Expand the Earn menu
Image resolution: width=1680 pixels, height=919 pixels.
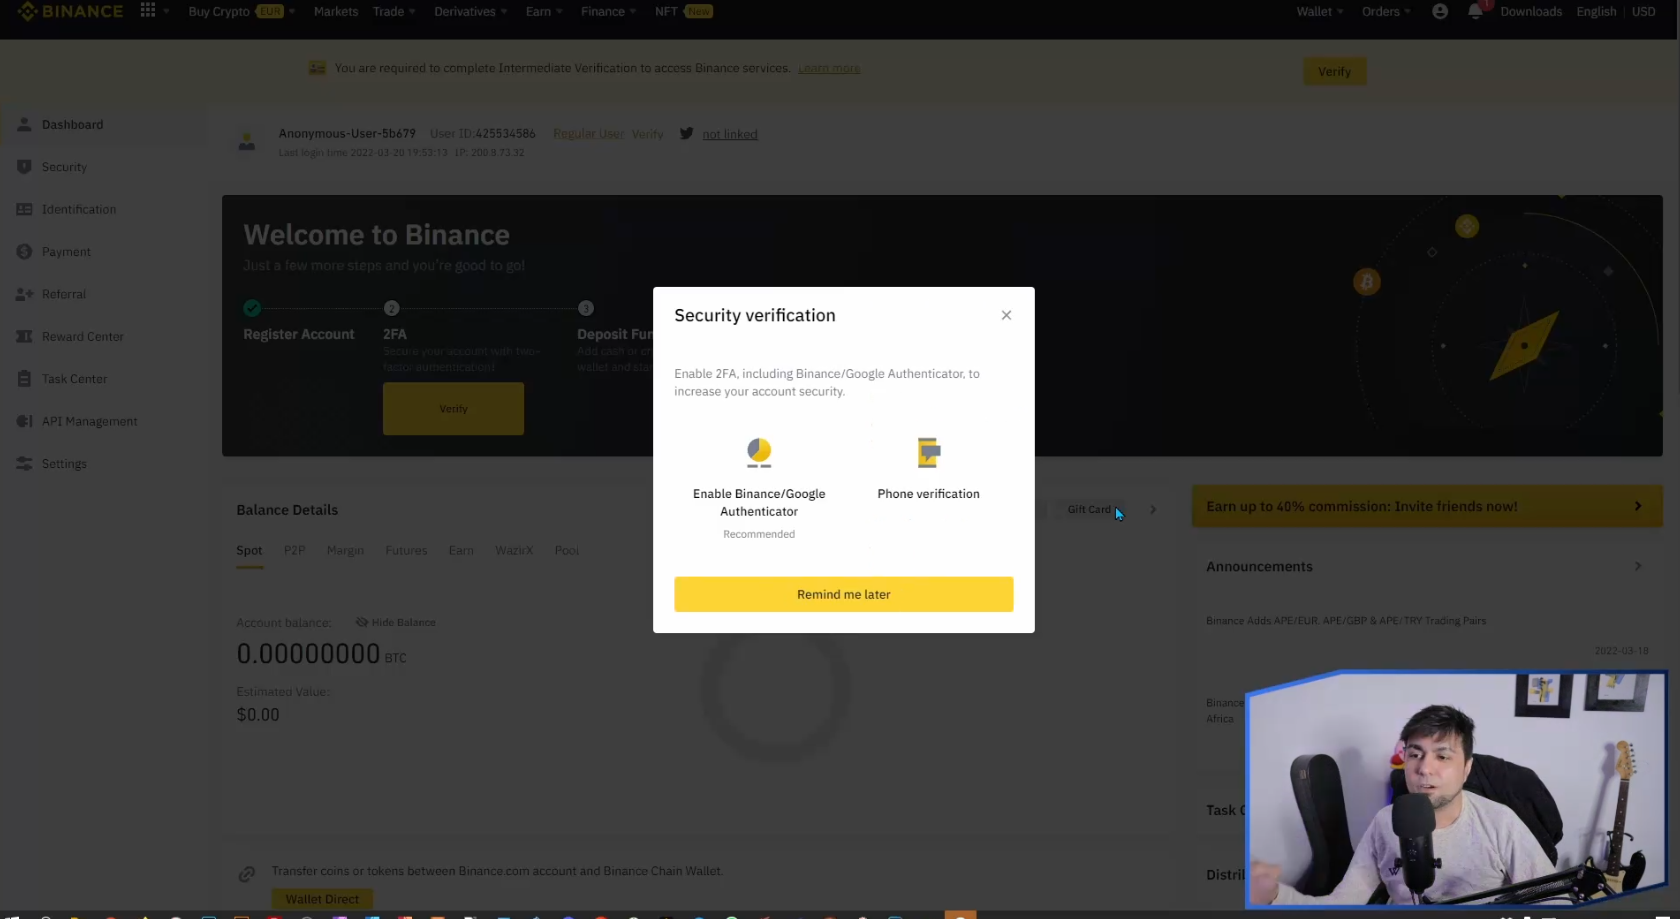click(544, 12)
